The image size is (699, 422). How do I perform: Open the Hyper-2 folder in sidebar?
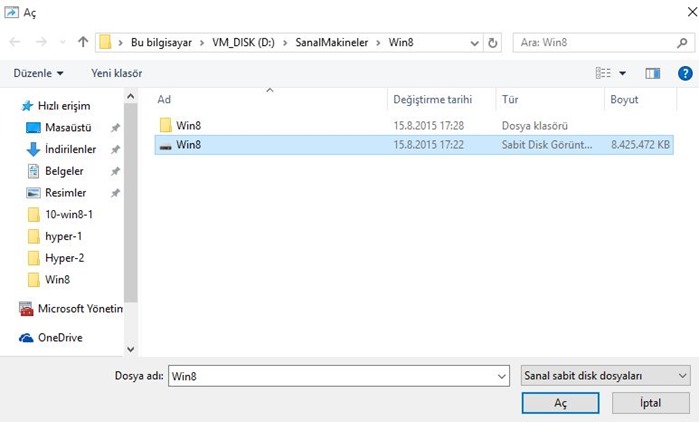pos(64,258)
